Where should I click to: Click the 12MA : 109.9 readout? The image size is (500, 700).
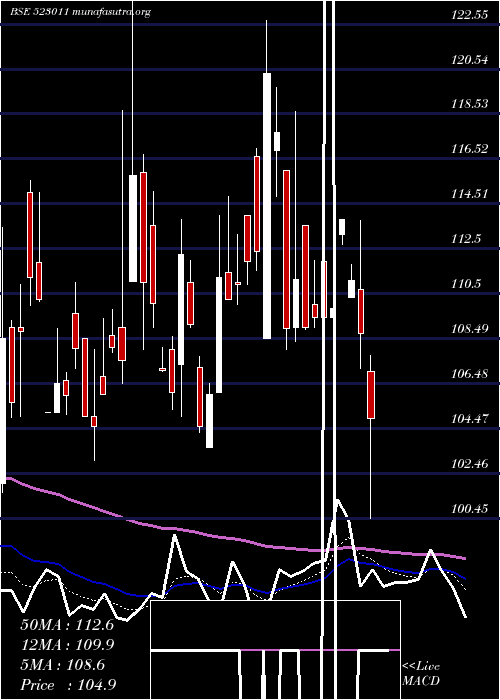[x=67, y=645]
